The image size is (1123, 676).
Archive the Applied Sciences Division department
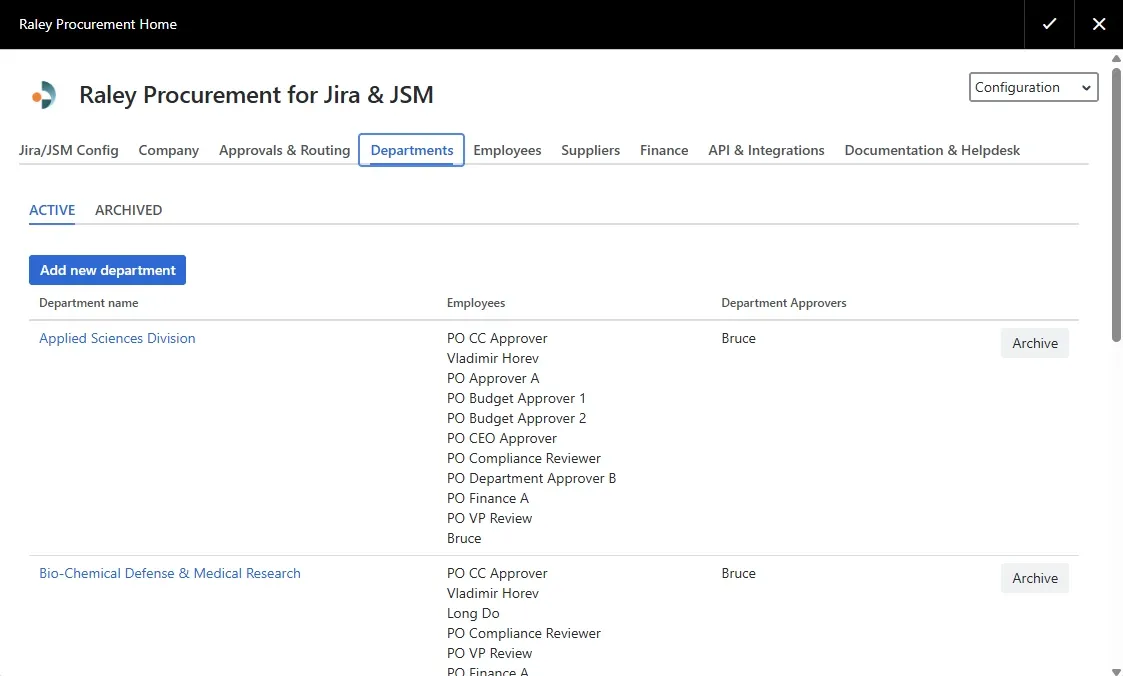click(1034, 343)
